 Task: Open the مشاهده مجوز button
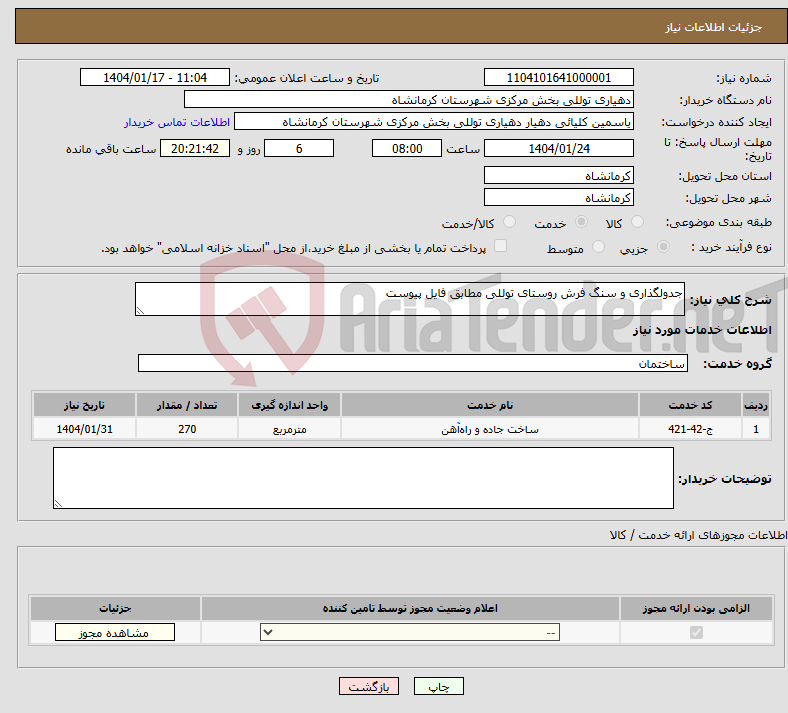pyautogui.click(x=115, y=633)
